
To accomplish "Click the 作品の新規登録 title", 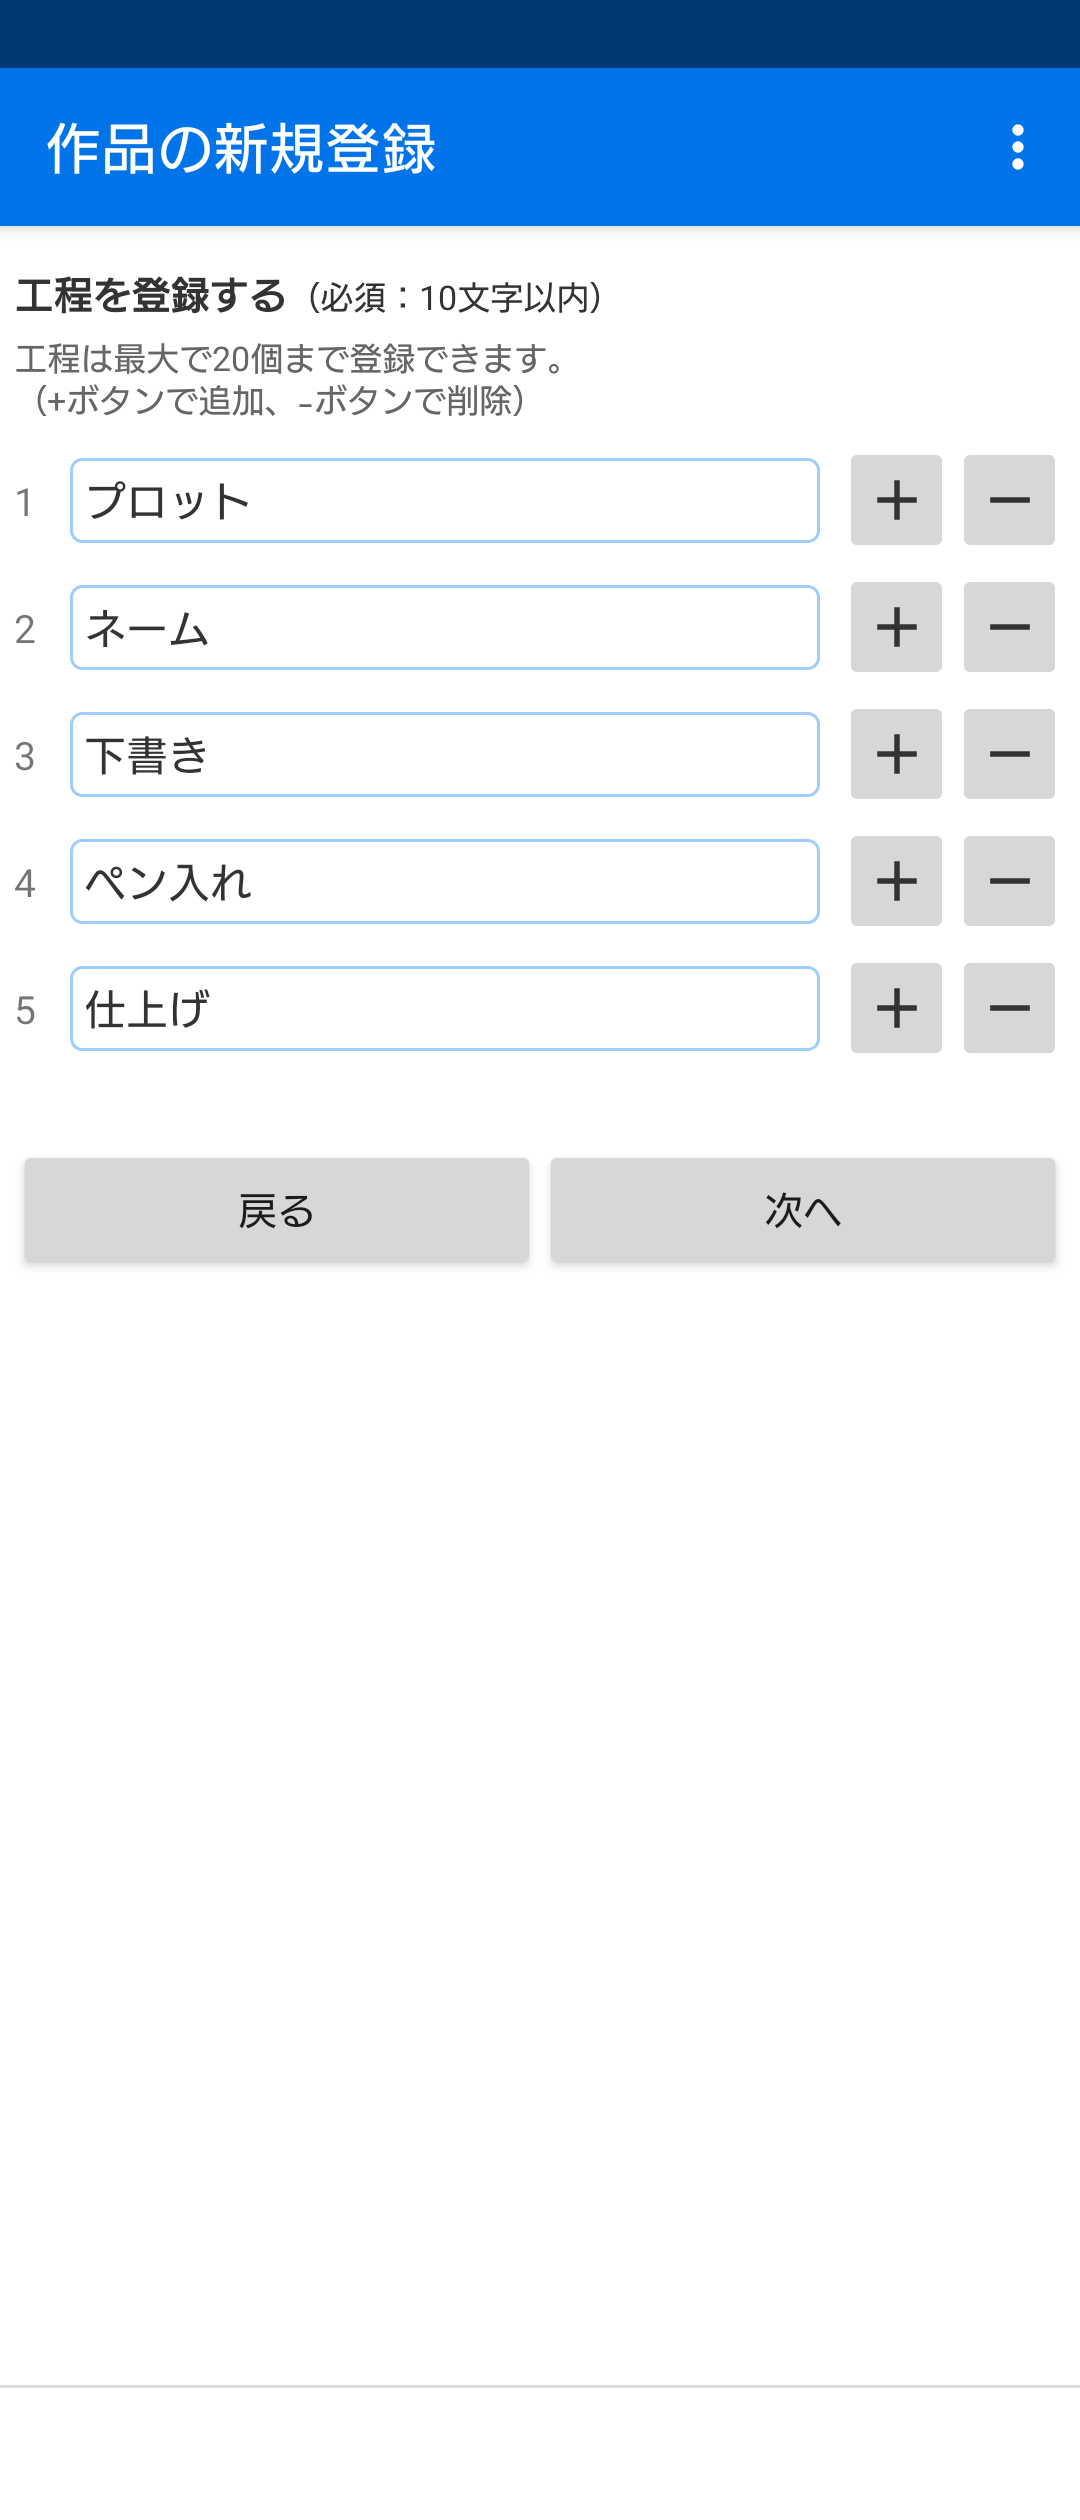I will [x=241, y=149].
